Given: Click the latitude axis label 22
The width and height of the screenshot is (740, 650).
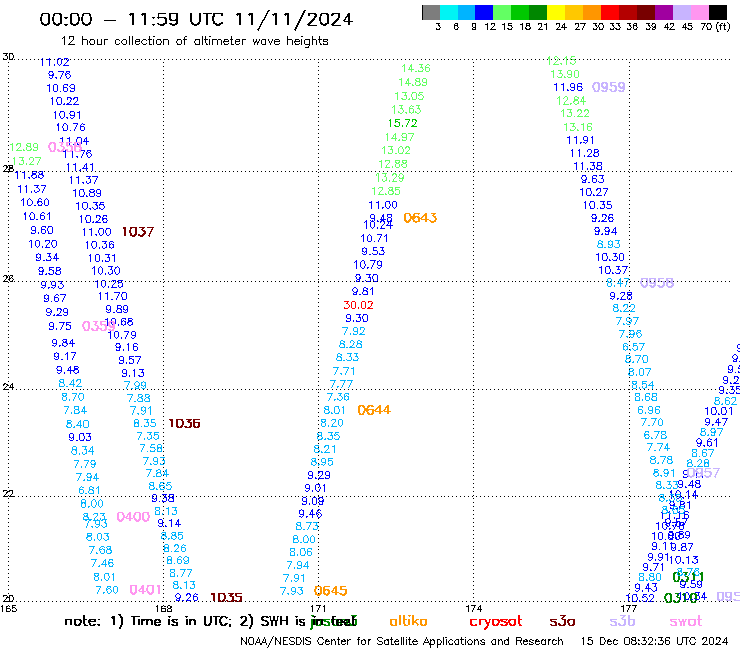Looking at the screenshot, I should point(8,494).
